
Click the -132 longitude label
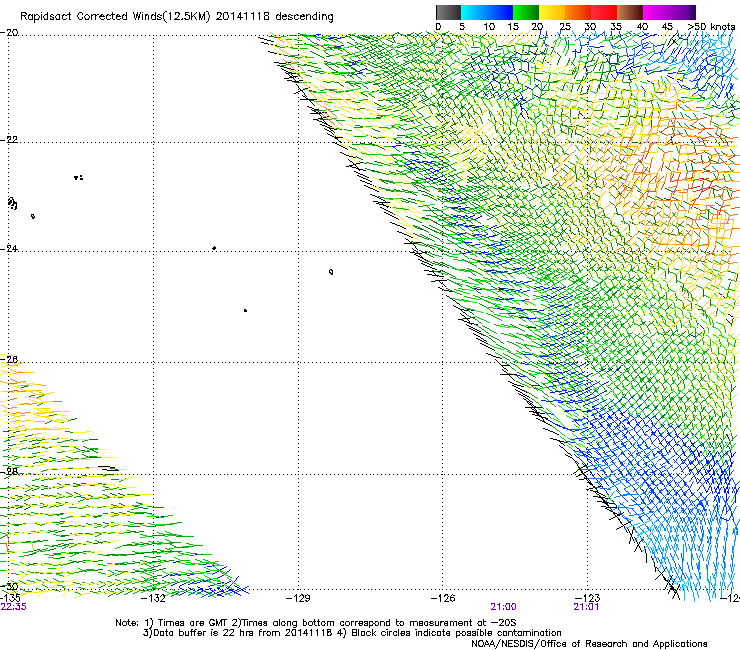click(153, 598)
